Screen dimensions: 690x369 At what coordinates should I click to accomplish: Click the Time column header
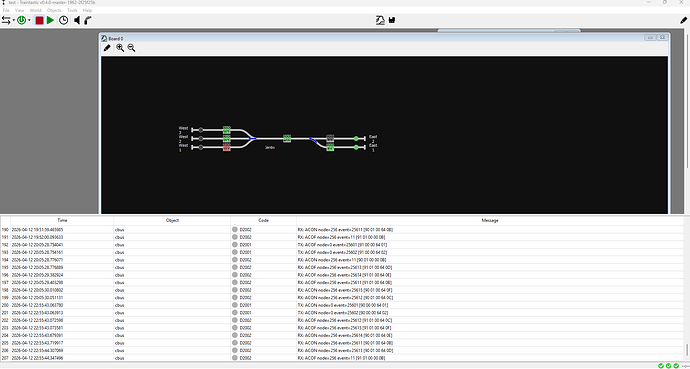point(62,220)
